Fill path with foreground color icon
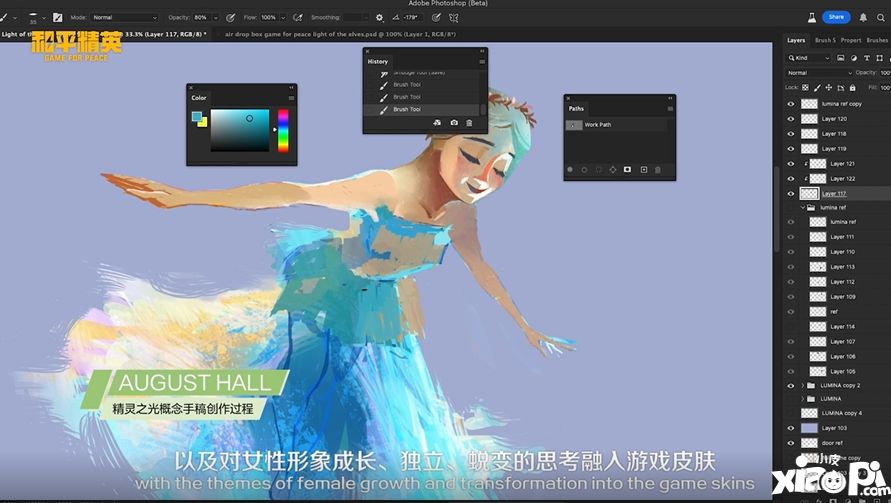891x503 pixels. tap(570, 169)
